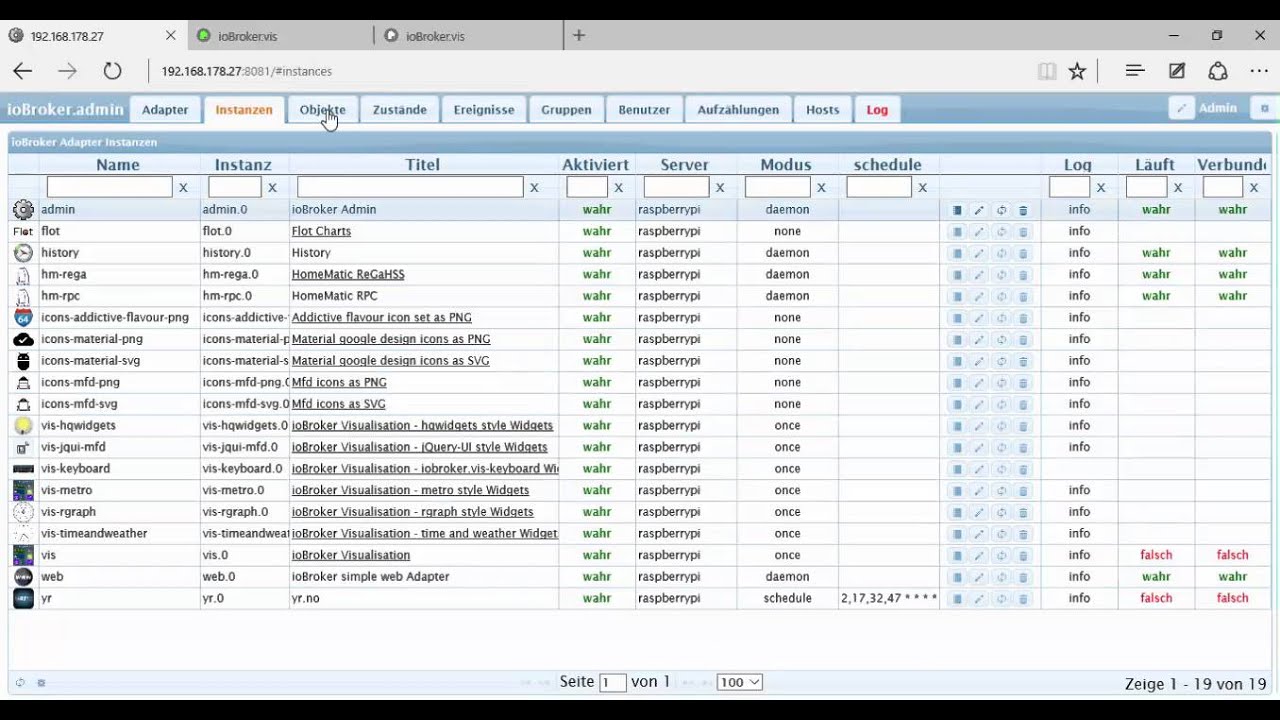Click the schedule value 2,17,32,47 * * * *

[889, 598]
